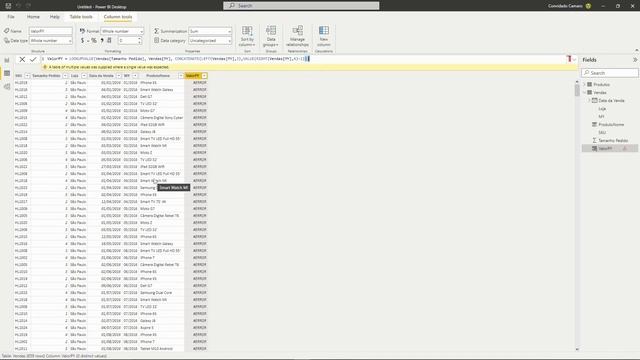Click the 'Câmera Digital Sony Cyber' cell

162,118
